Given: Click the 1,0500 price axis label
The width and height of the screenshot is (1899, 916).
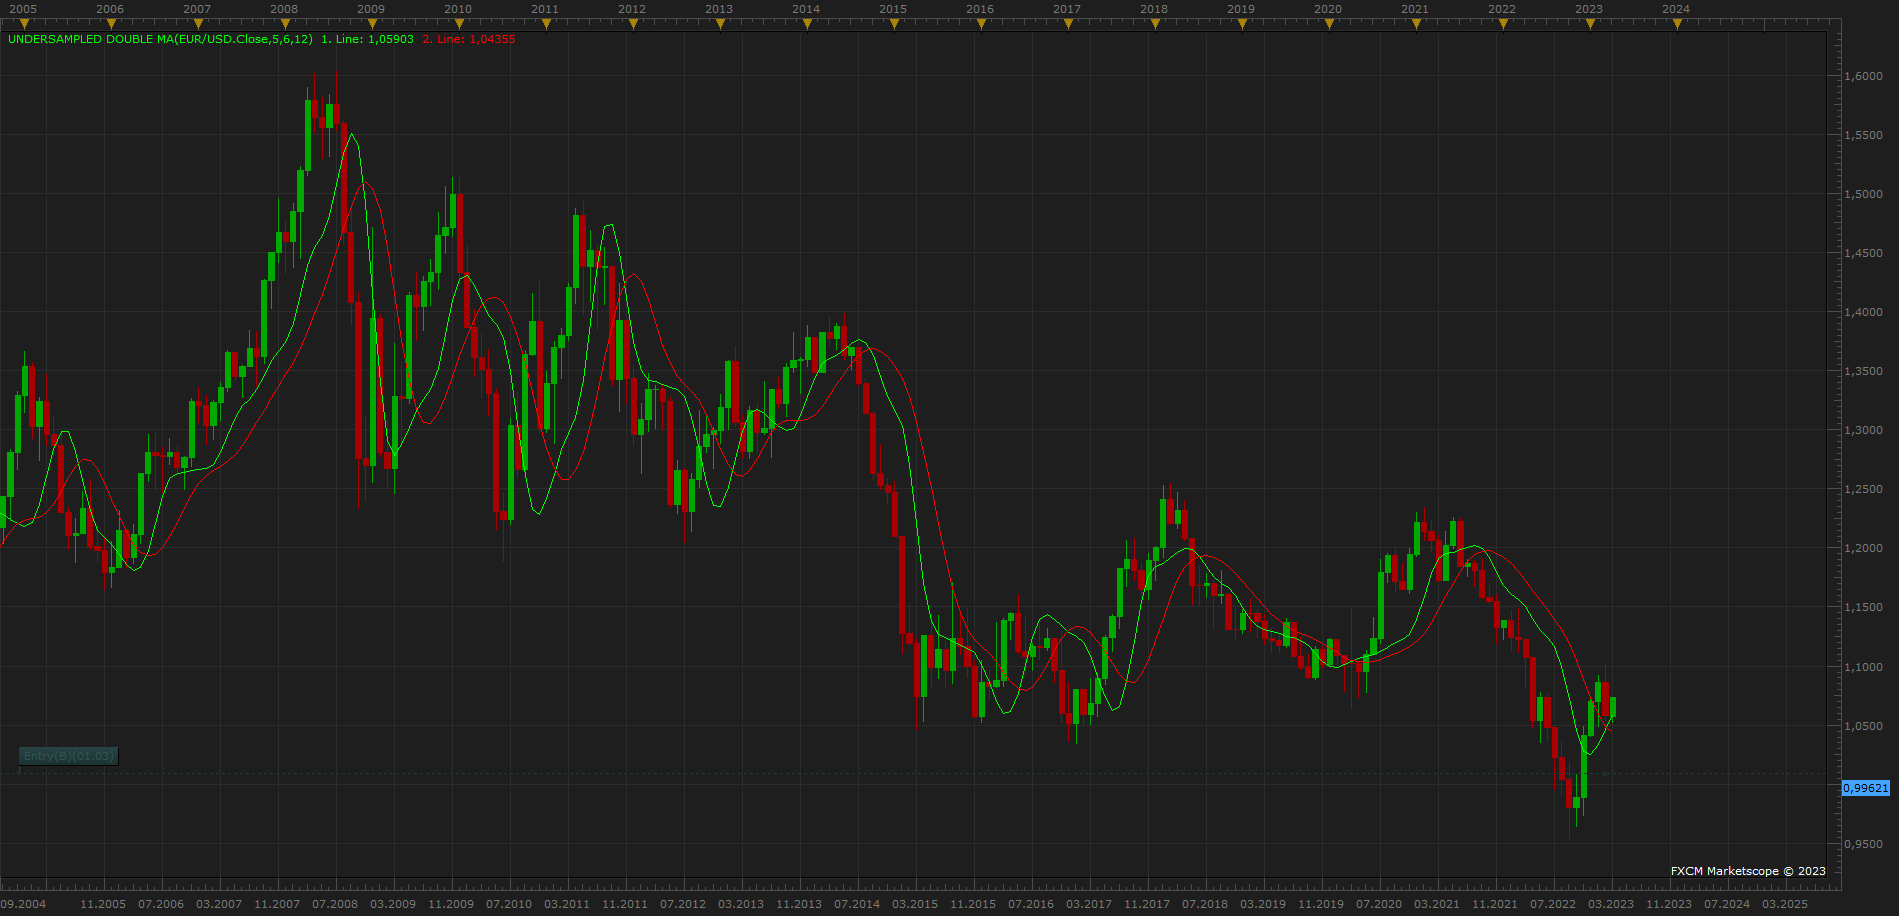Looking at the screenshot, I should [x=1864, y=726].
